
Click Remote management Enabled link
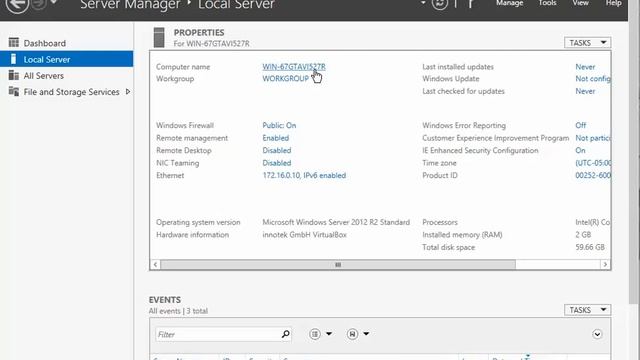[x=276, y=138]
